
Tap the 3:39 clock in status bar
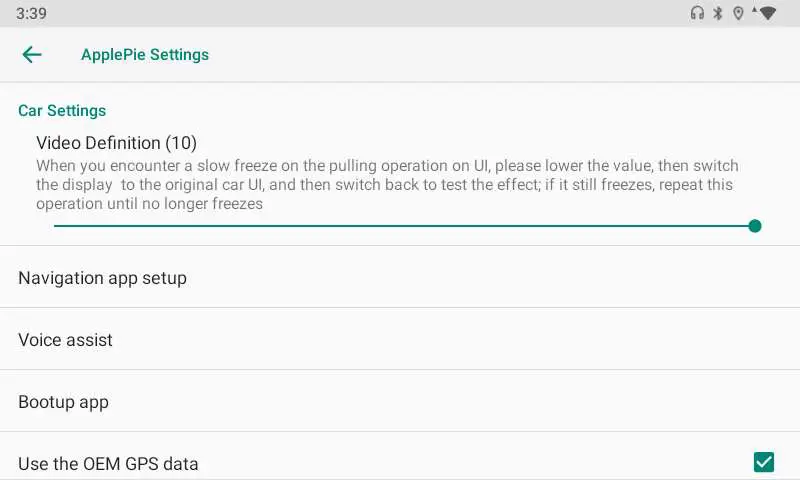point(31,14)
